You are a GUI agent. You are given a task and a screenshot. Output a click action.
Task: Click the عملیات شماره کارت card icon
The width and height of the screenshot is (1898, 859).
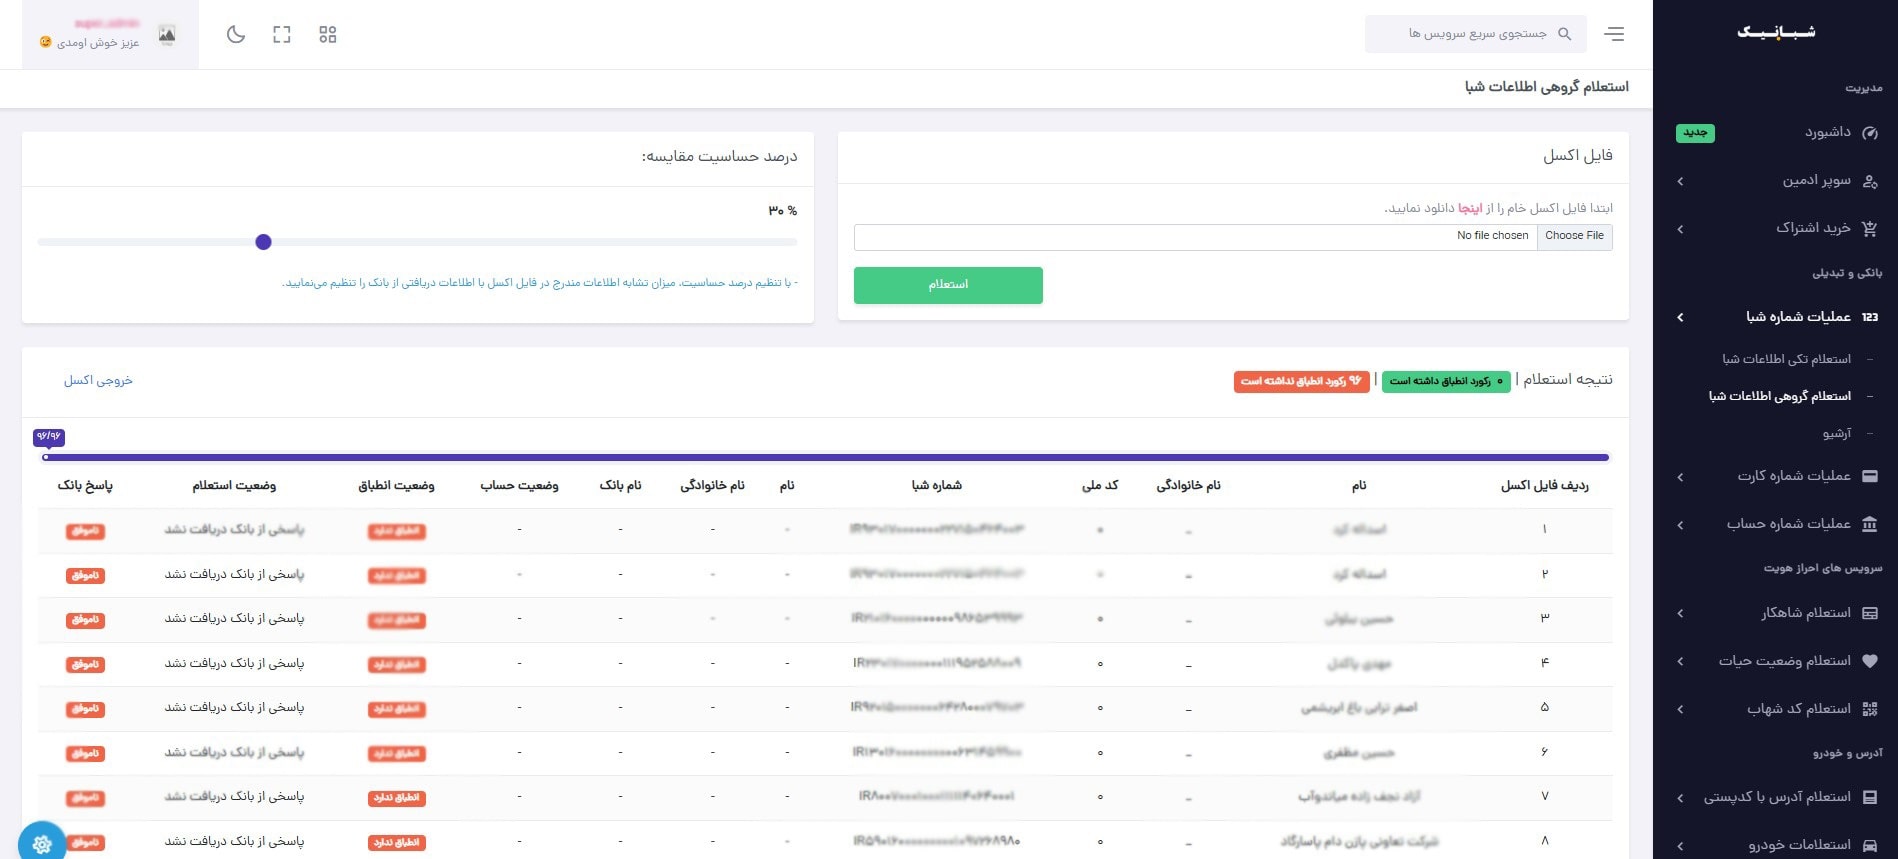[x=1870, y=476]
